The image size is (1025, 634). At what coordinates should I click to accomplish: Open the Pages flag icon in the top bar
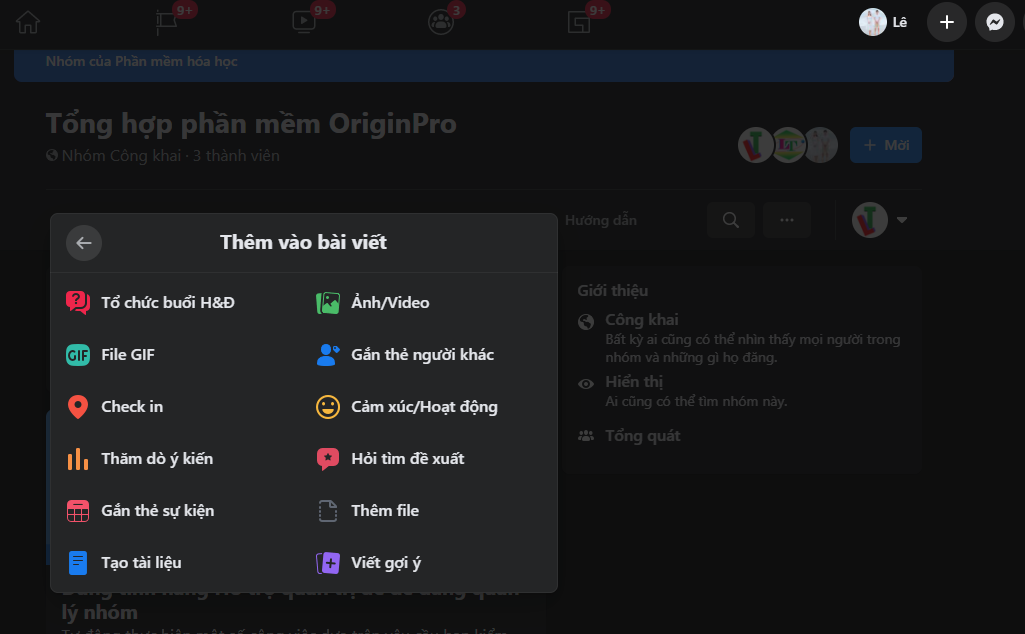click(x=167, y=22)
